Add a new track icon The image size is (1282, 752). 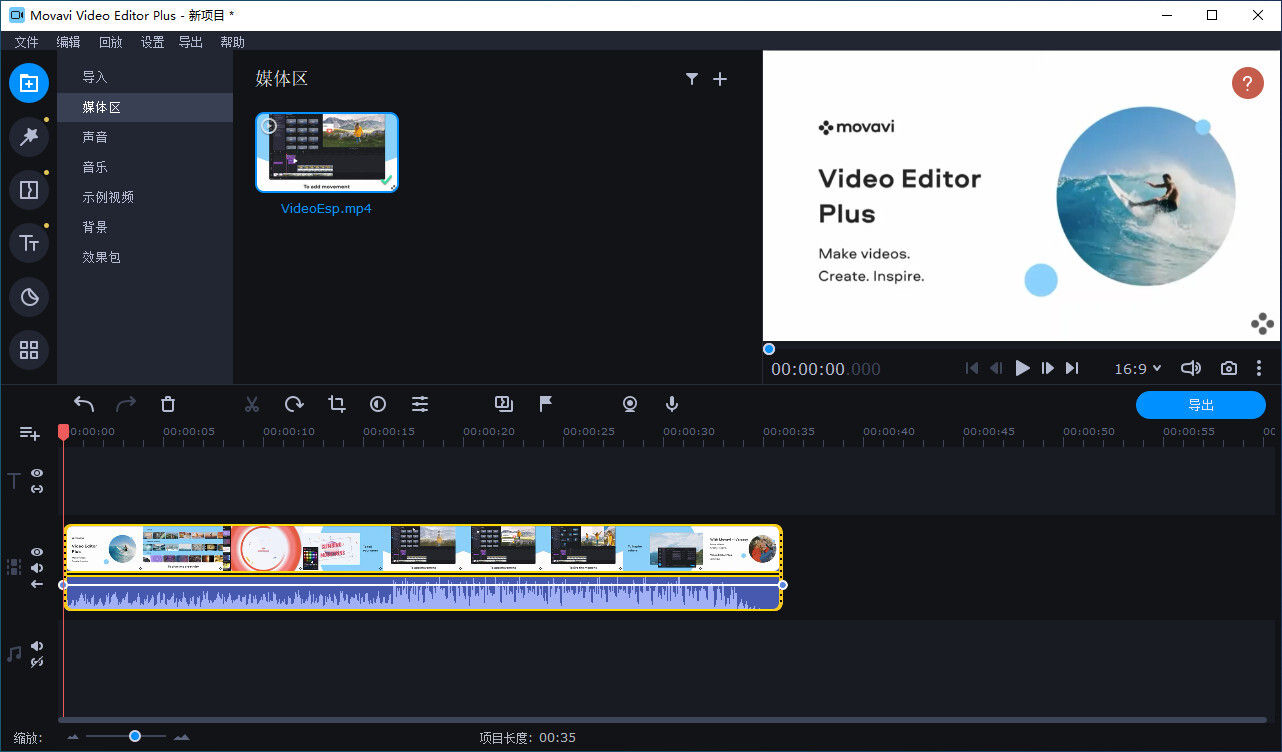tap(30, 433)
